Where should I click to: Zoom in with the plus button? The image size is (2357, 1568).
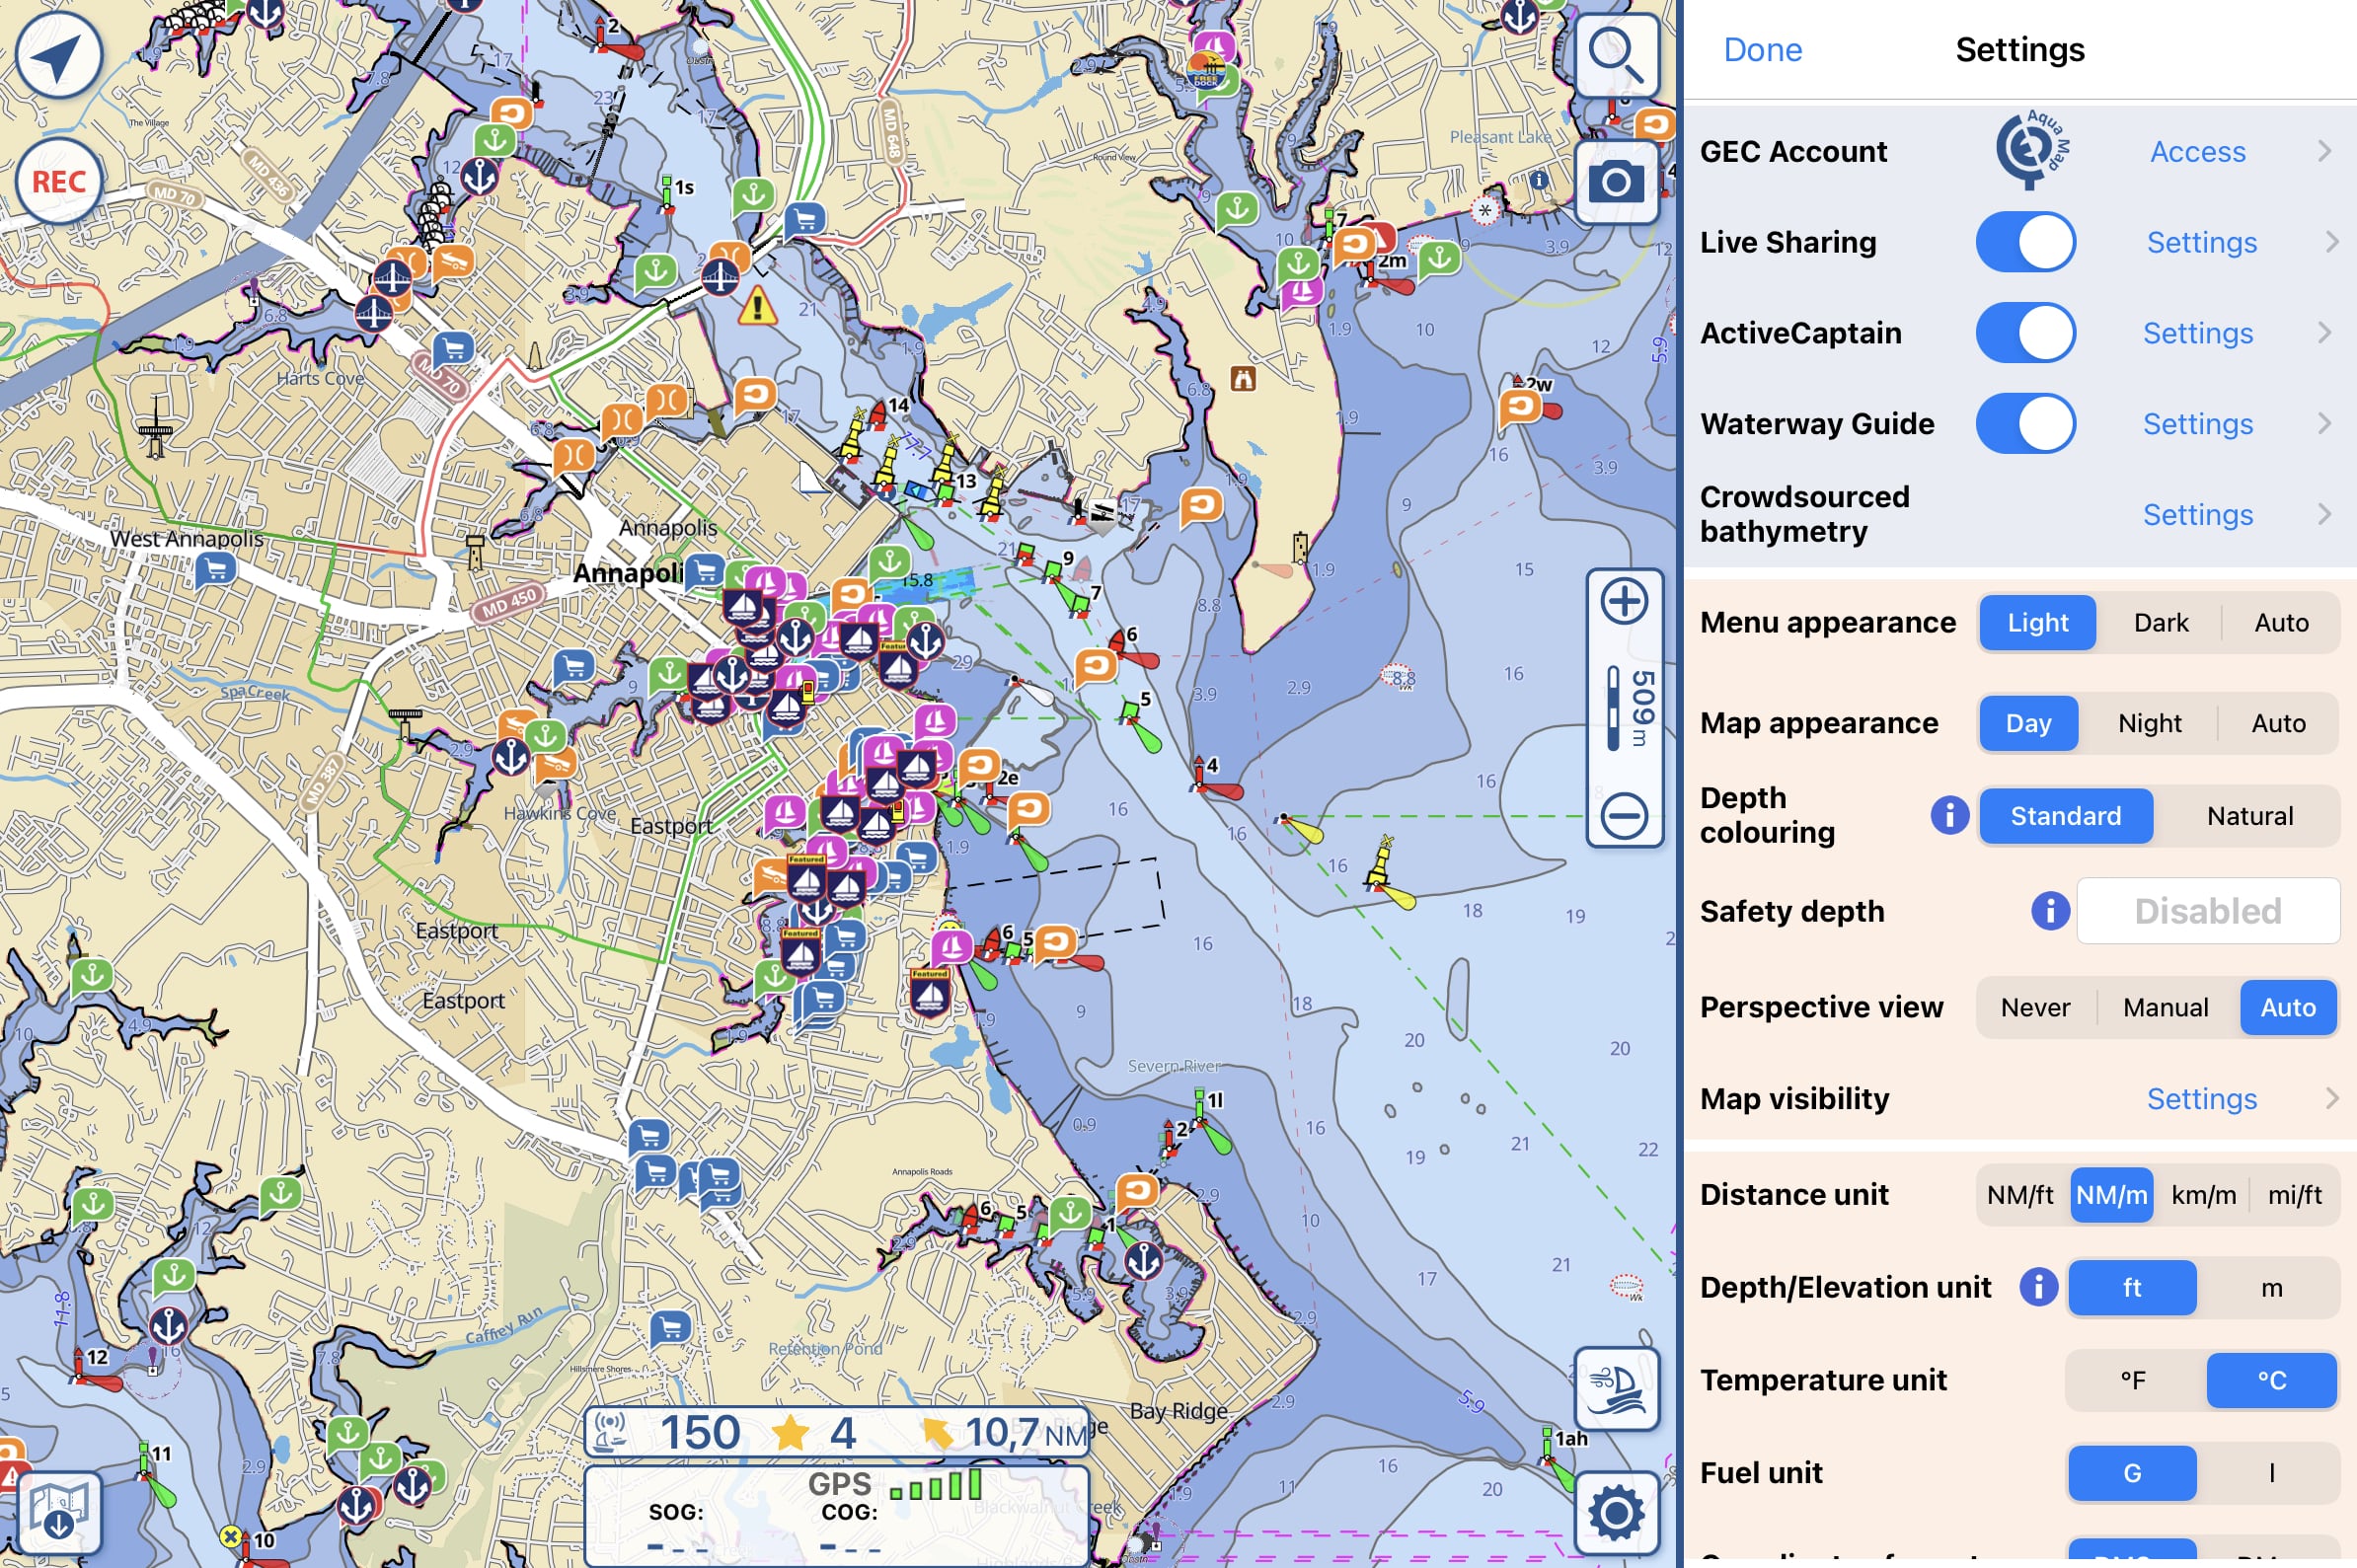(x=1624, y=602)
